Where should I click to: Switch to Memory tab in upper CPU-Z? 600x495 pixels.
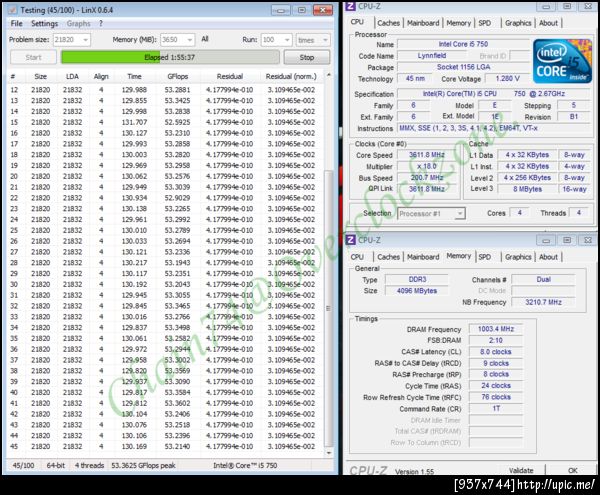tap(458, 23)
